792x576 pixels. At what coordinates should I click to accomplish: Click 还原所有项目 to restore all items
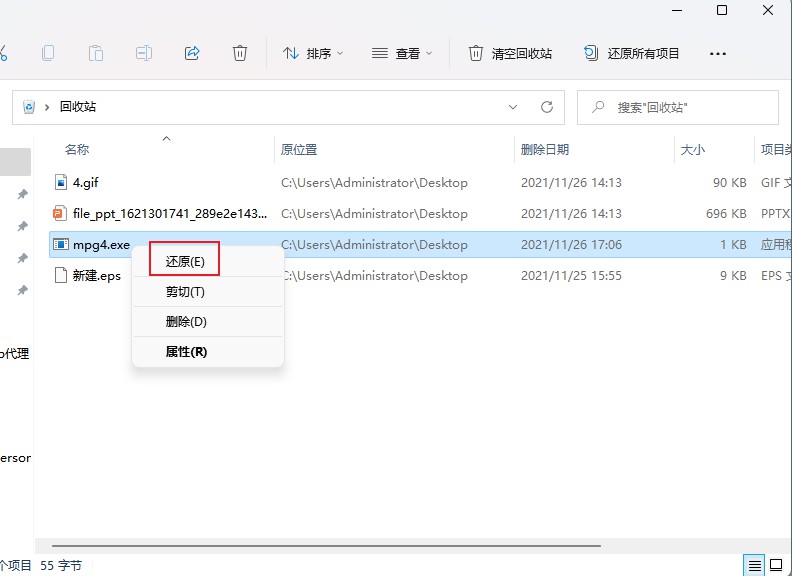[631, 53]
